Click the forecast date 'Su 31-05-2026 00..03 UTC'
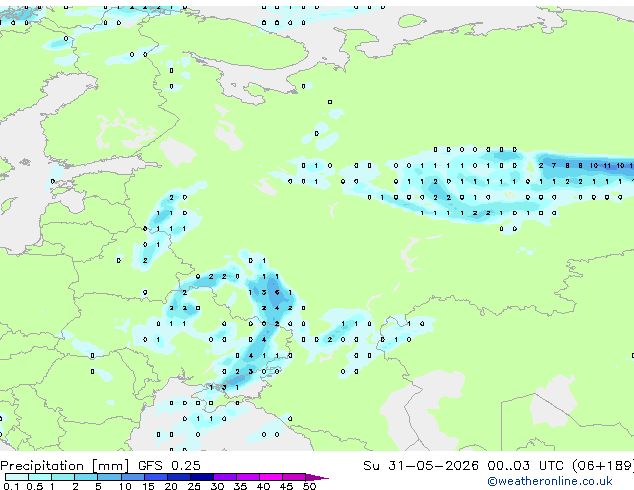The height and width of the screenshot is (490, 634). (x=463, y=466)
